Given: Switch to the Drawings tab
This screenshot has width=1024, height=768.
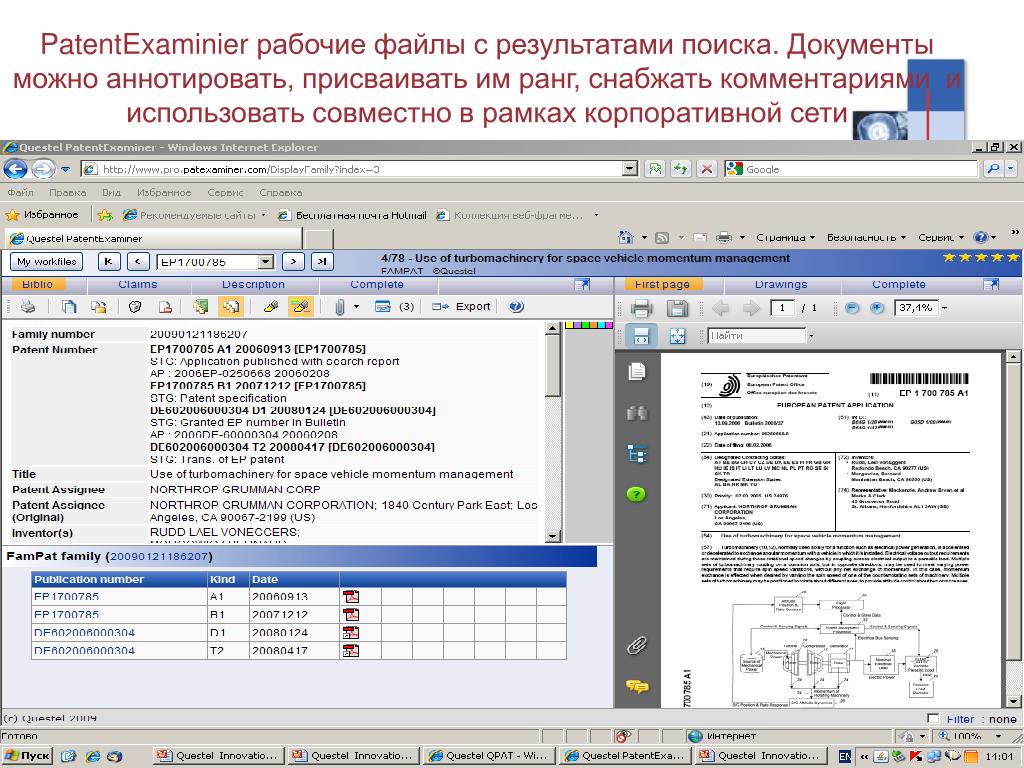Looking at the screenshot, I should (781, 285).
